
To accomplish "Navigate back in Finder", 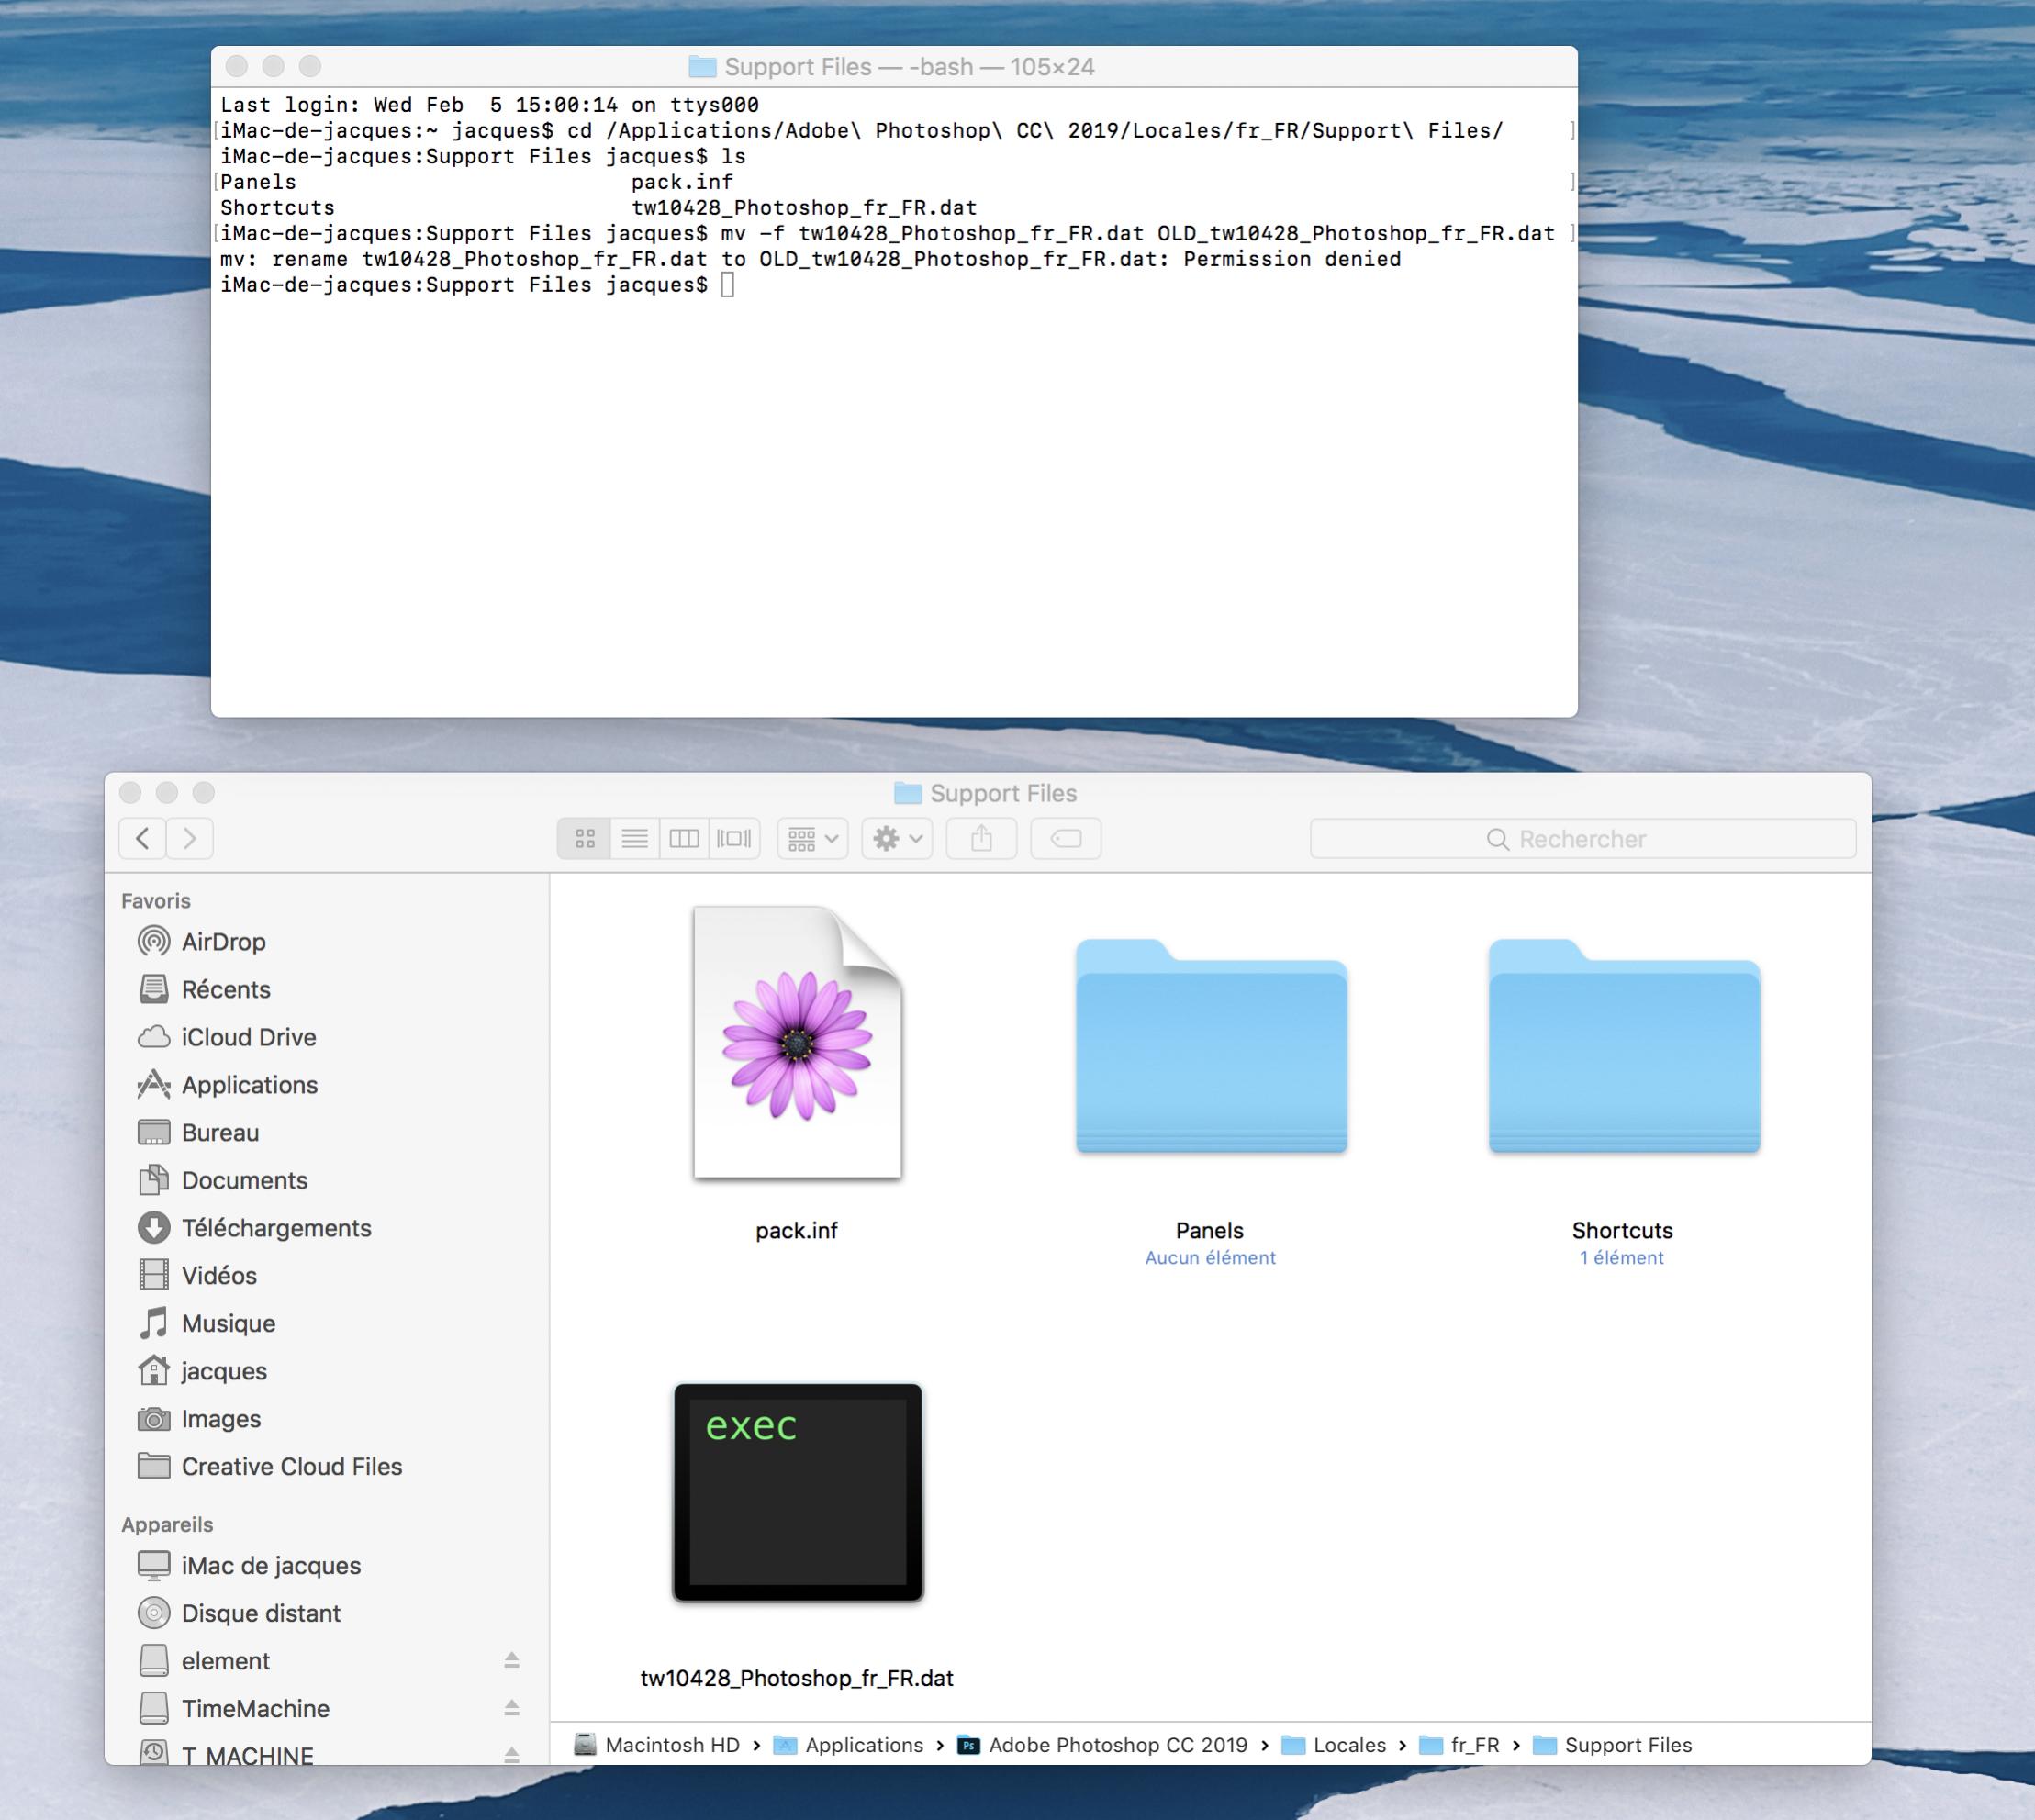I will [142, 838].
